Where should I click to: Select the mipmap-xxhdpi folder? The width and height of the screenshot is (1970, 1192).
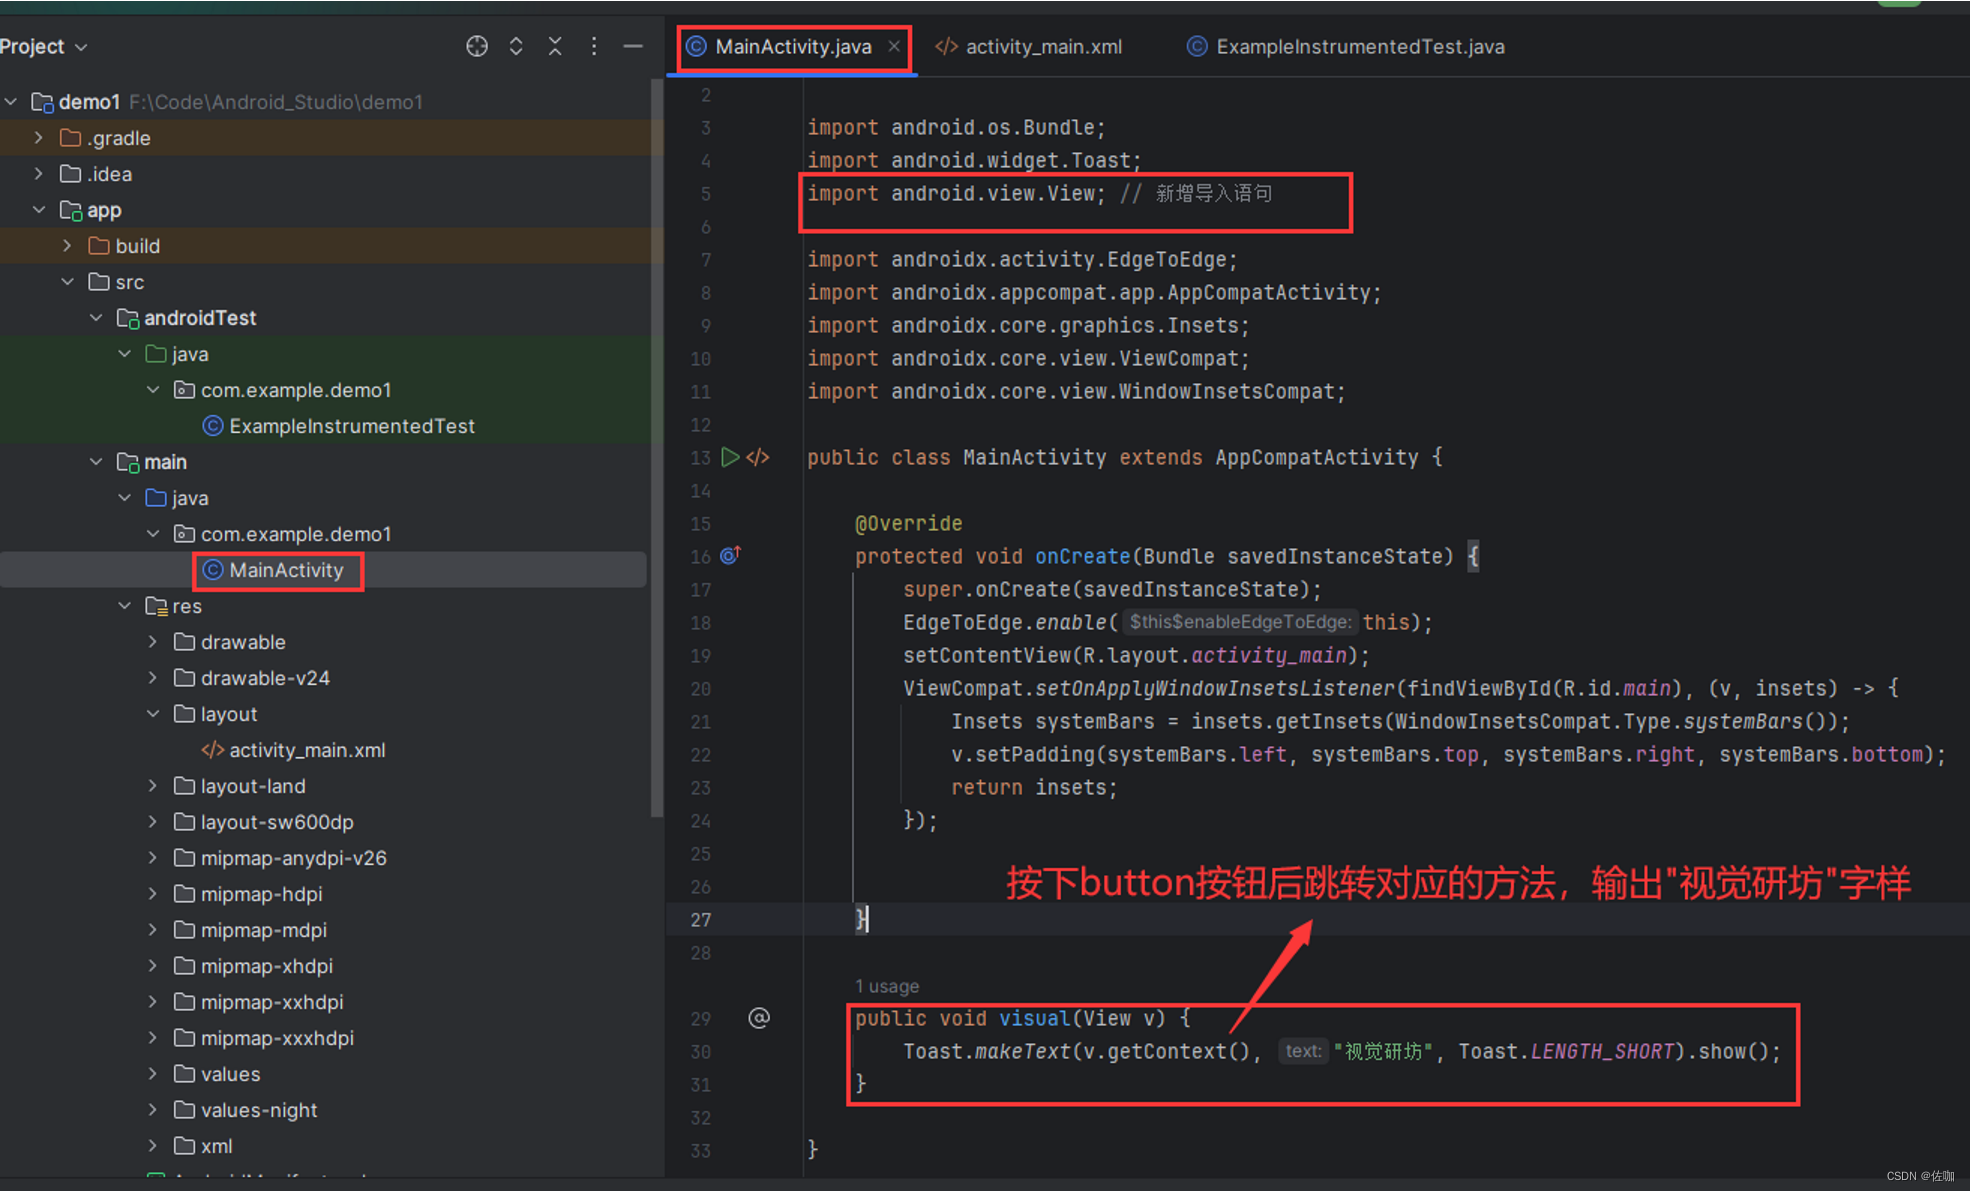coord(258,1002)
